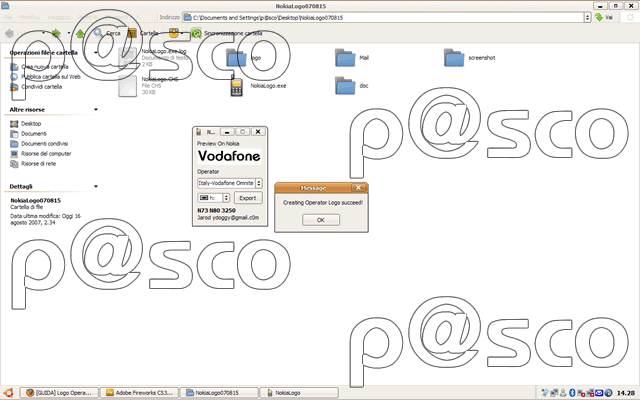
Task: Select the logo folder icon
Action: (236, 58)
